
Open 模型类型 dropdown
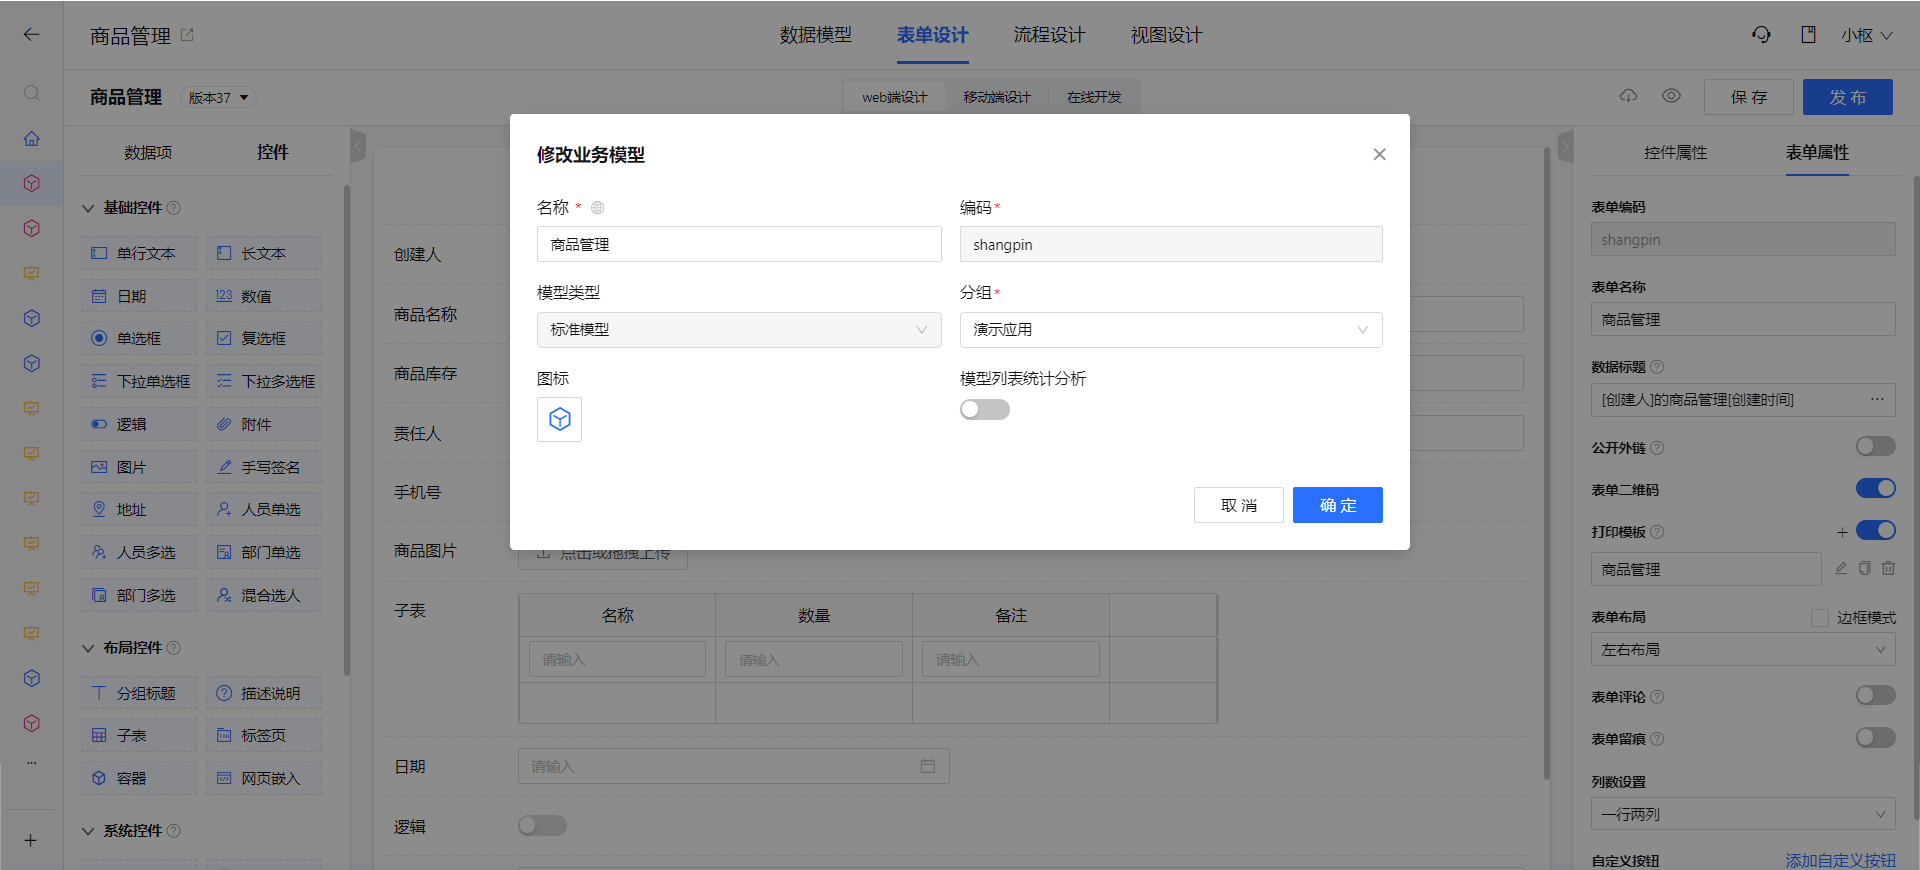(739, 330)
